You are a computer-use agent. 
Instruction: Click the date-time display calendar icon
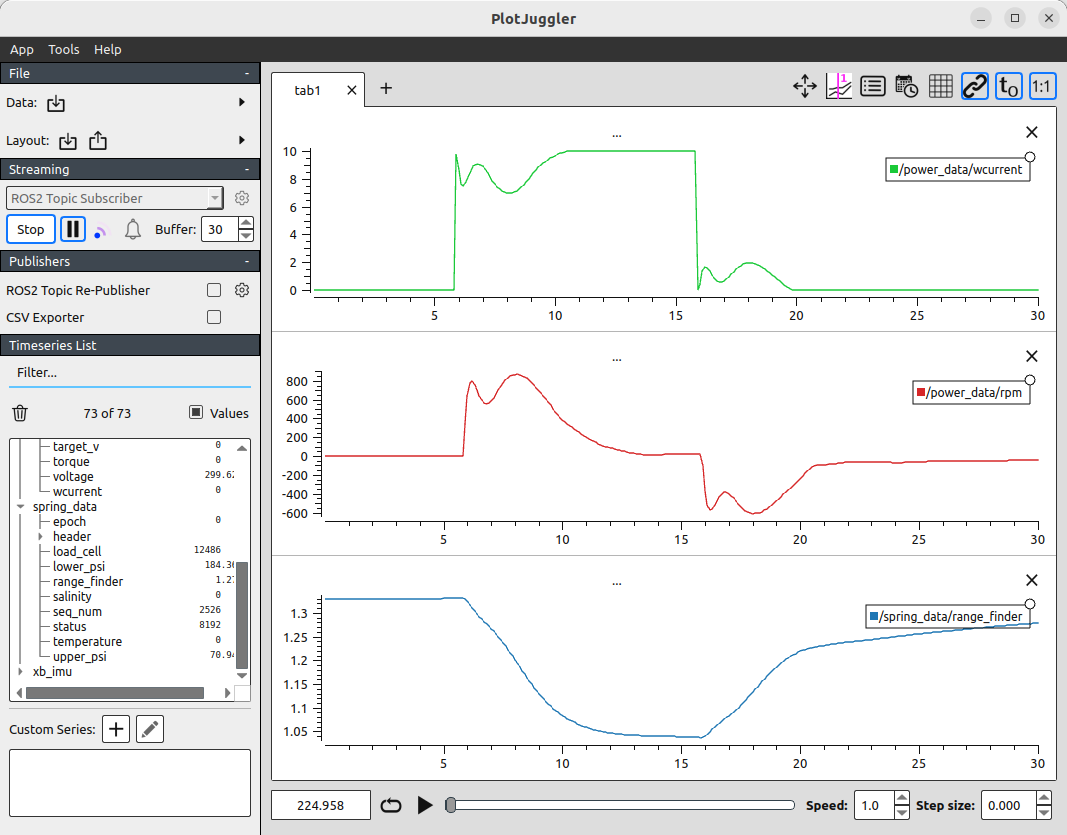coord(906,87)
